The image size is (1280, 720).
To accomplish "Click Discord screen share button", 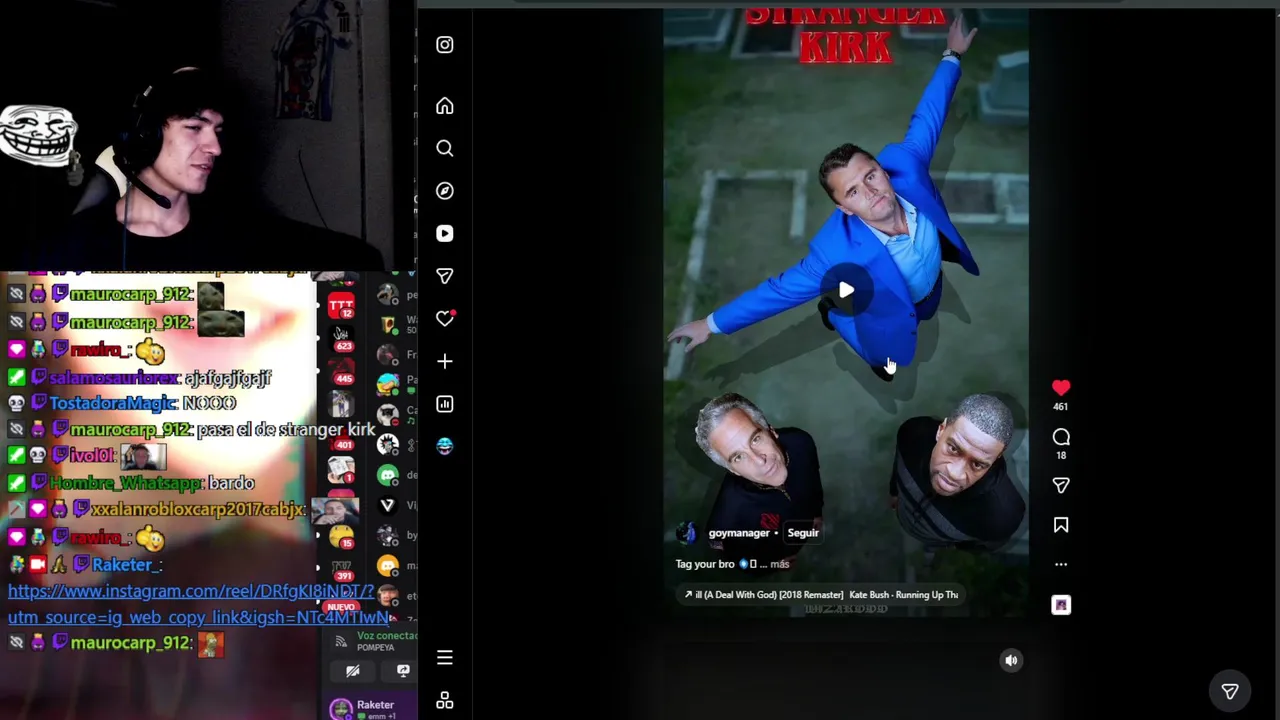I will (403, 671).
